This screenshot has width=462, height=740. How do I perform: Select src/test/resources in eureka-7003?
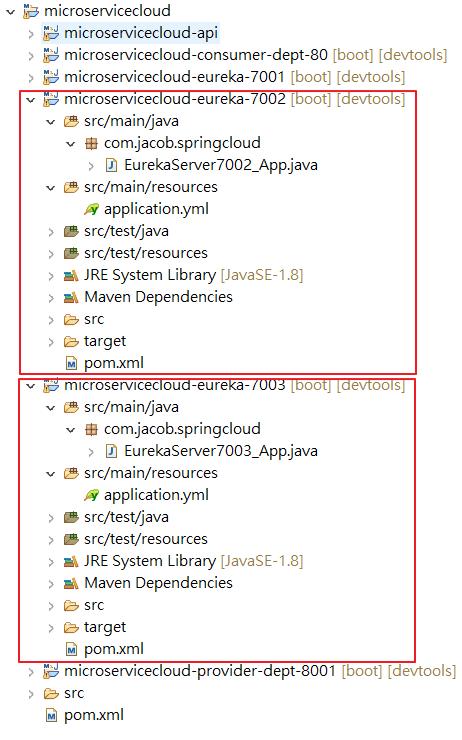(145, 539)
